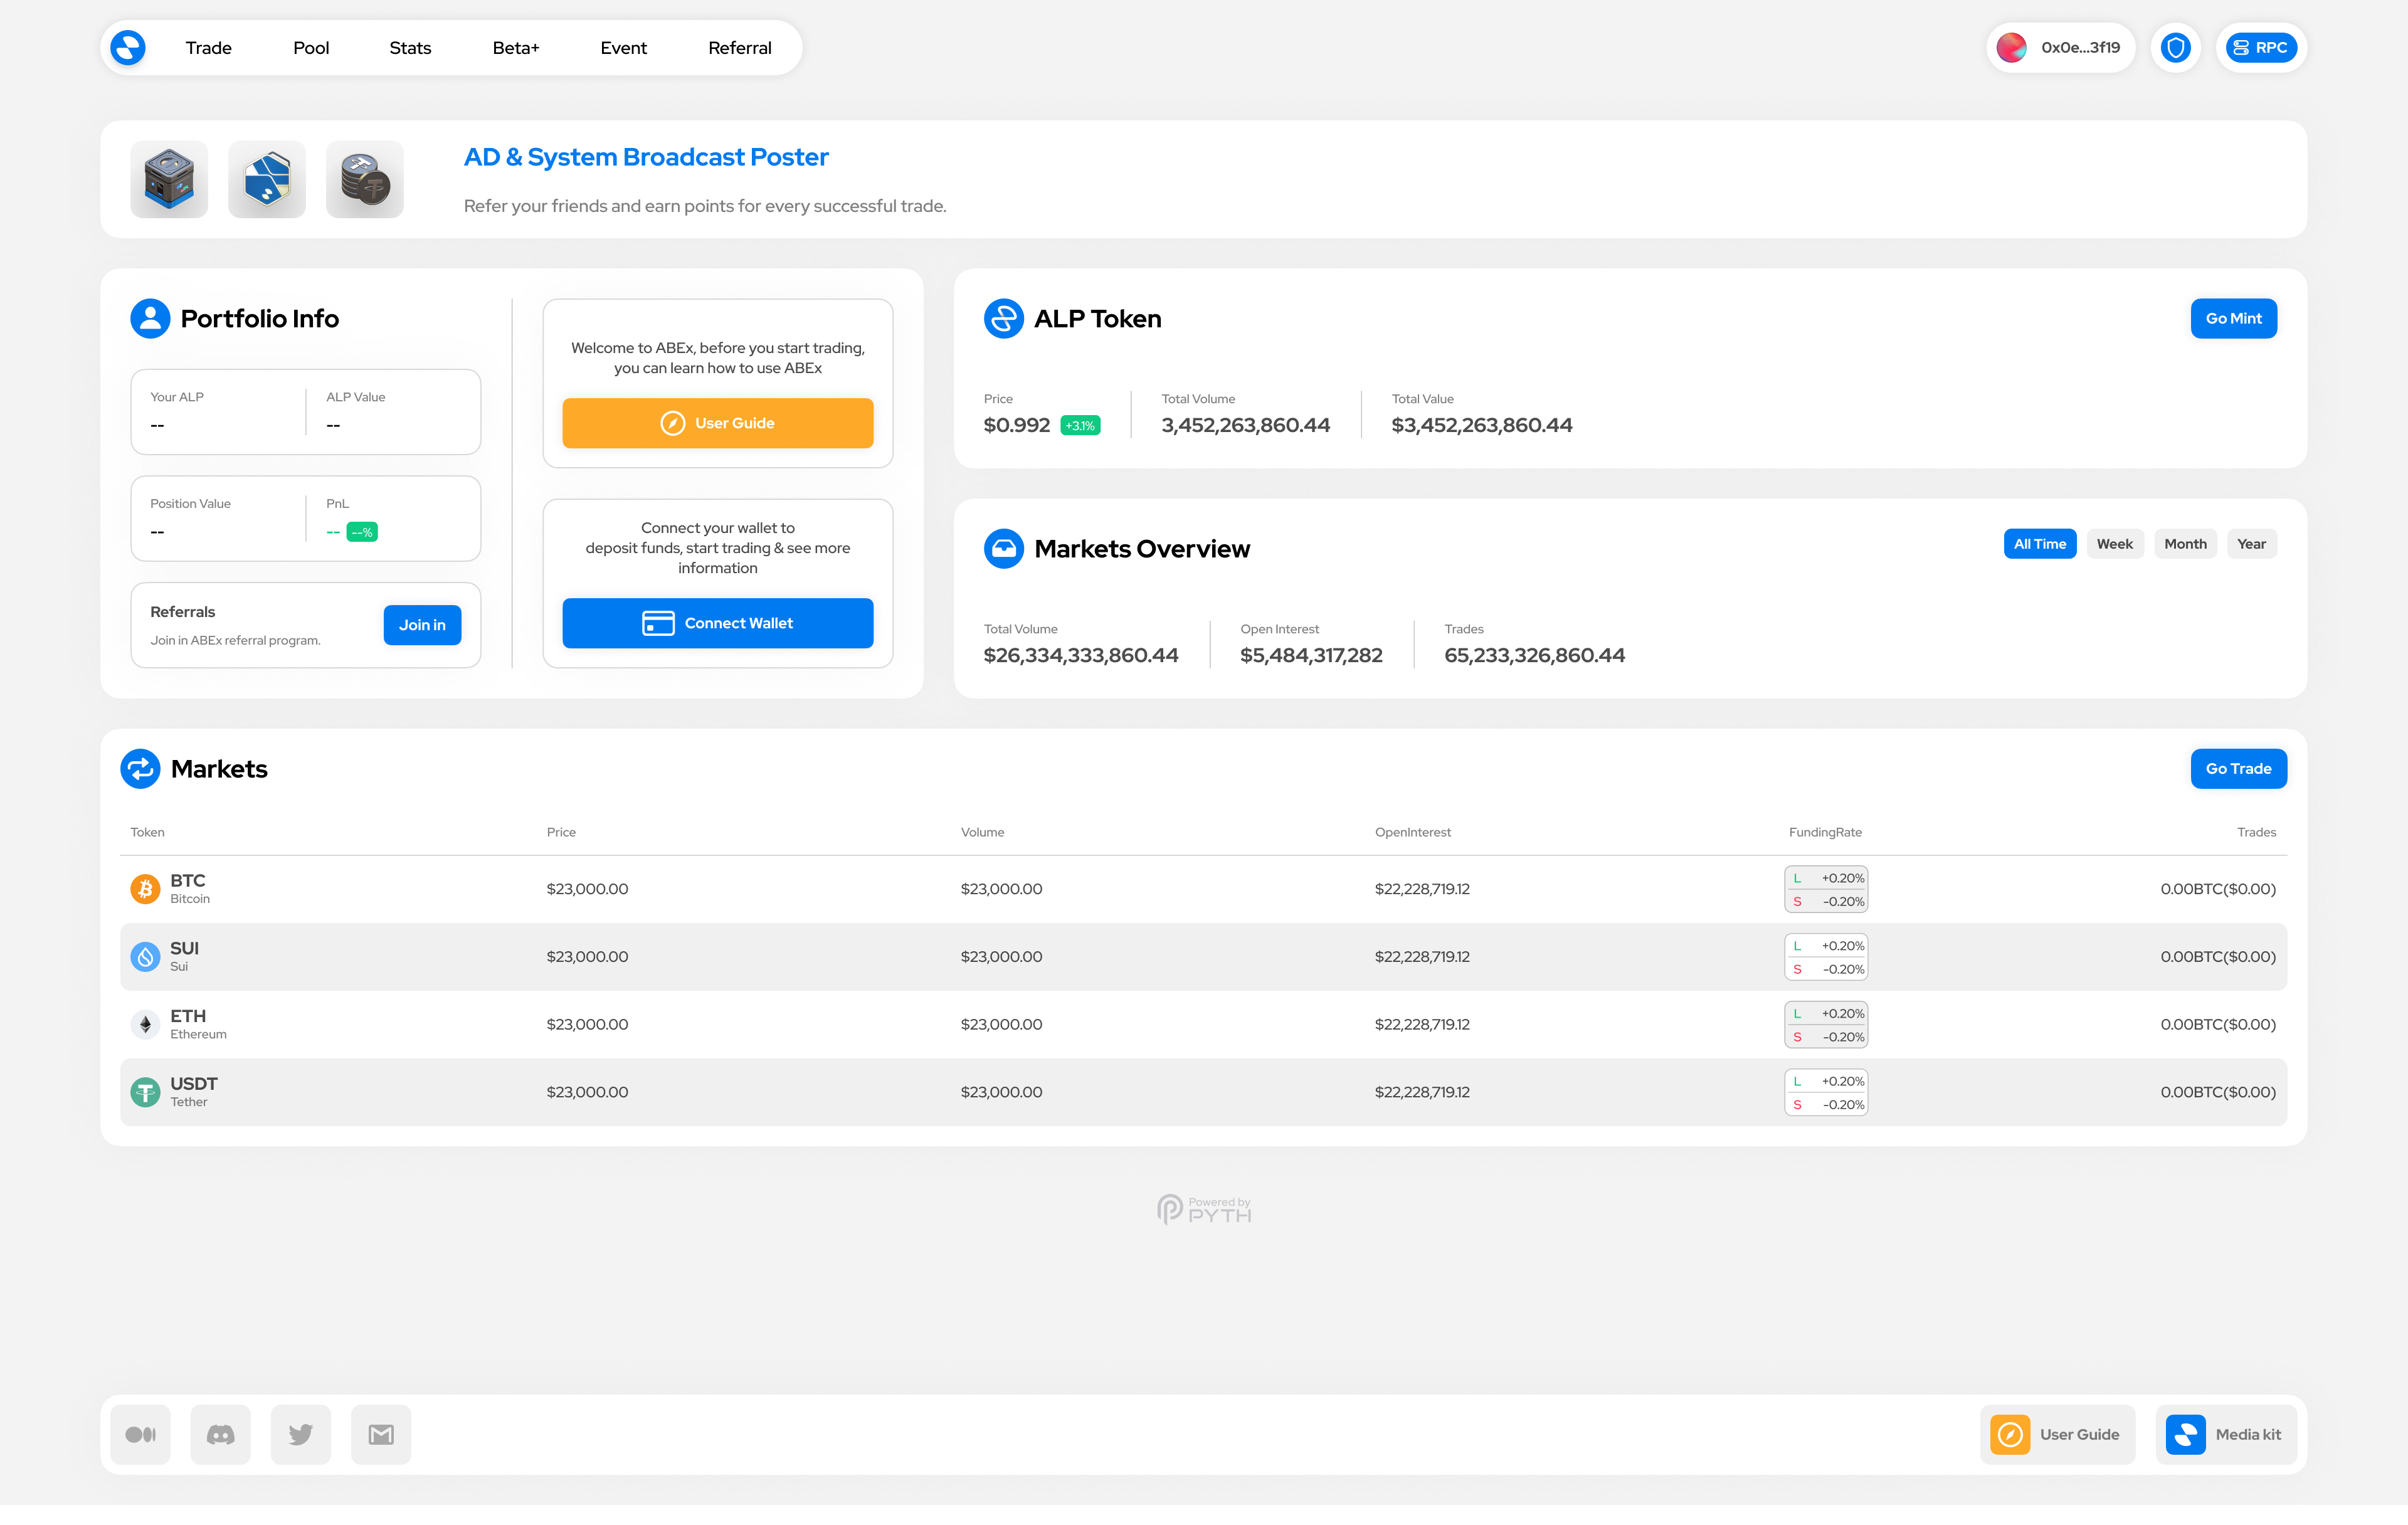The height and width of the screenshot is (1525, 2408).
Task: Click the Ethereum token icon
Action: (145, 1024)
